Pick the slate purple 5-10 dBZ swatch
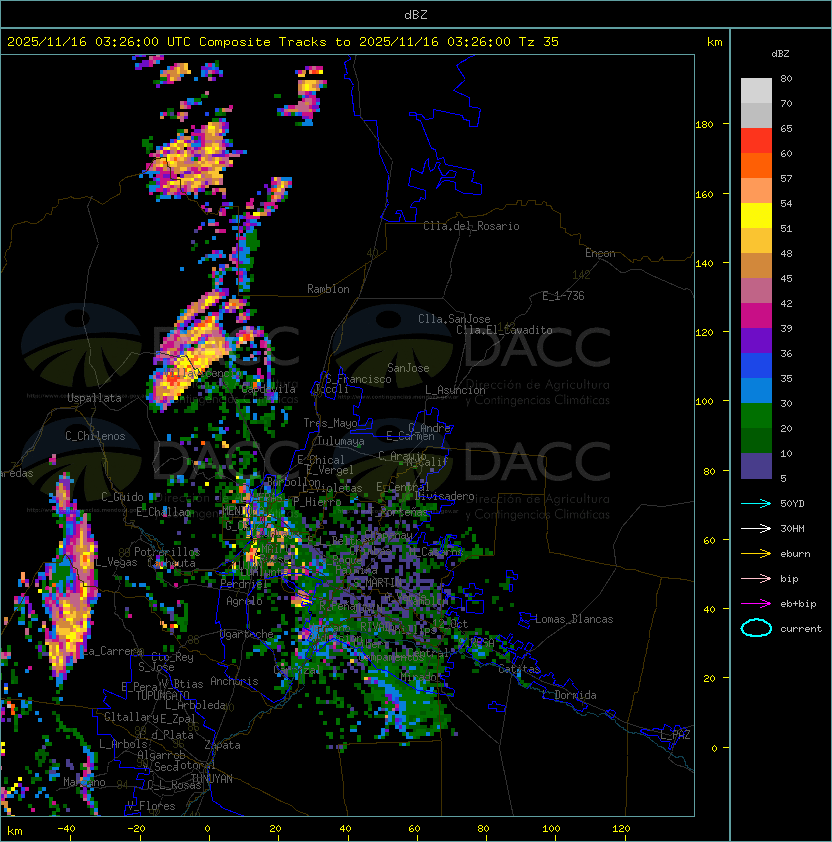Viewport: 832px width, 842px height. coord(756,466)
